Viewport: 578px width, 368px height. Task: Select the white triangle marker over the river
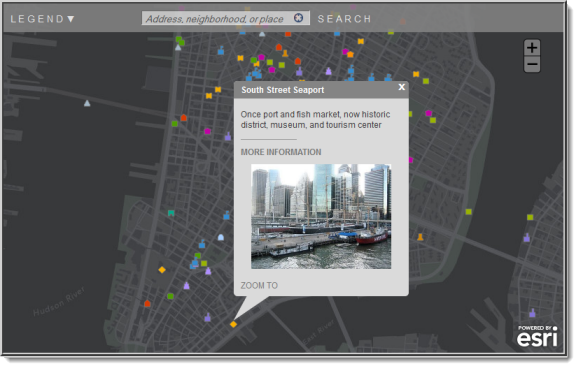[87, 103]
